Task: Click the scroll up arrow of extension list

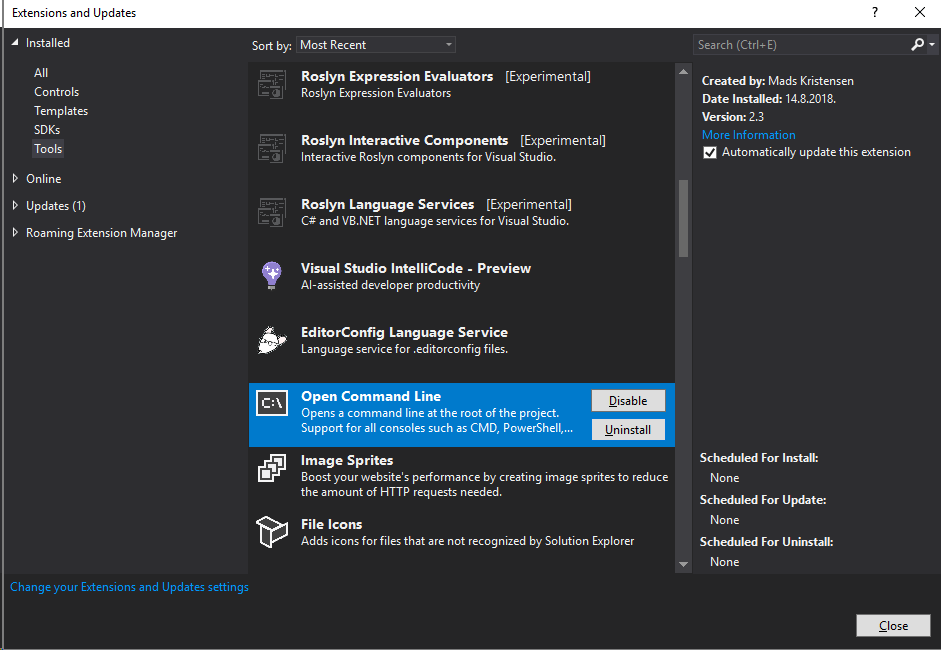Action: click(x=683, y=72)
